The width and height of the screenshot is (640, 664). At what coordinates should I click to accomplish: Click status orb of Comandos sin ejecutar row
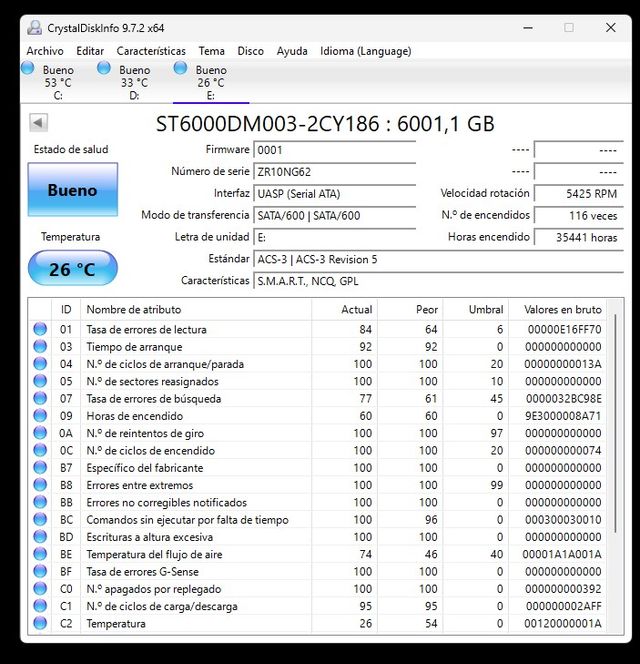pos(40,520)
